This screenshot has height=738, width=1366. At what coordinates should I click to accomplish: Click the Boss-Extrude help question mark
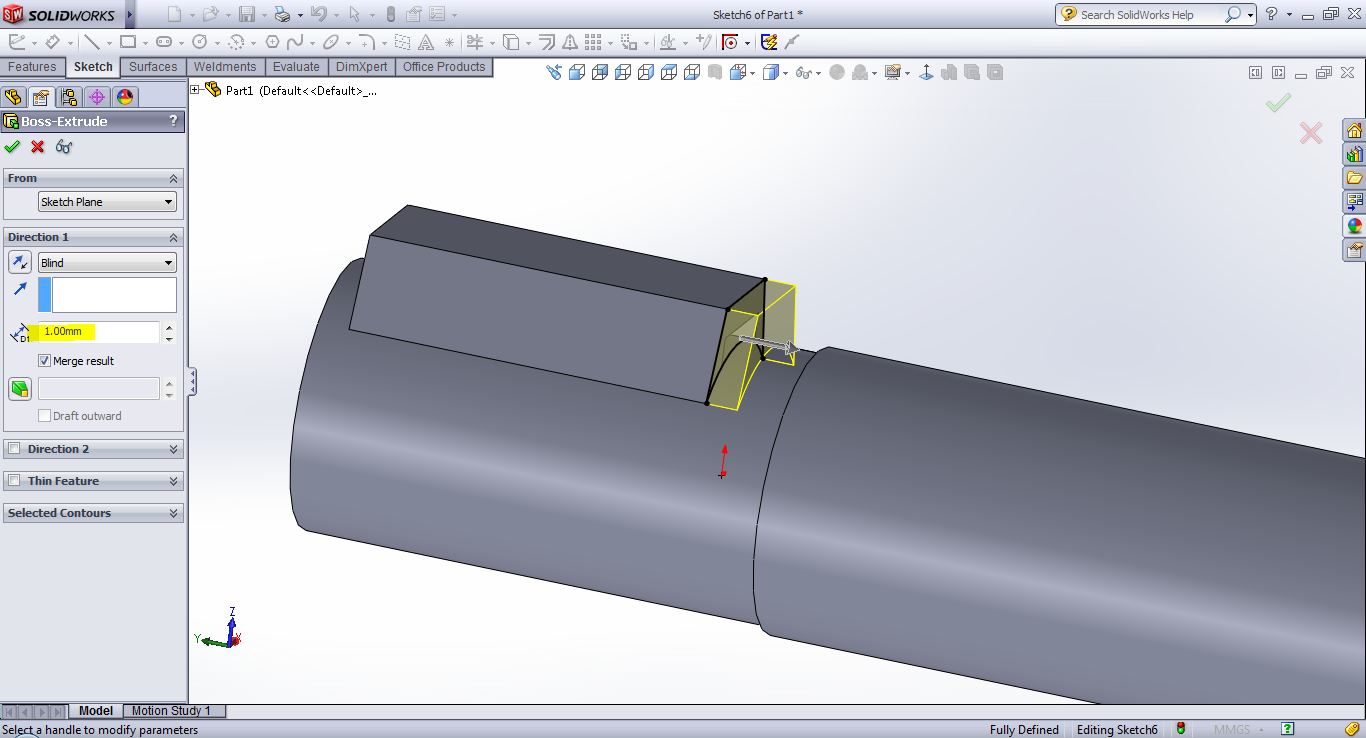pyautogui.click(x=173, y=121)
